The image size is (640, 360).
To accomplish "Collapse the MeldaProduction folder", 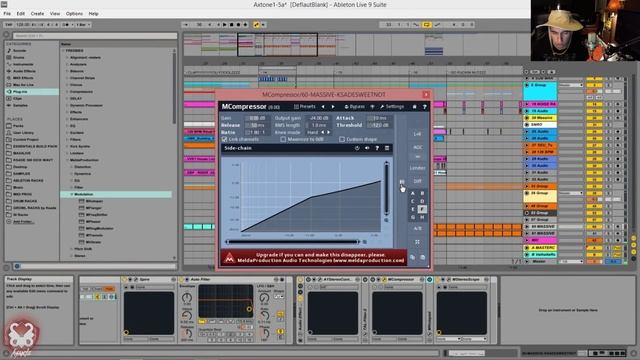I will tap(67, 160).
